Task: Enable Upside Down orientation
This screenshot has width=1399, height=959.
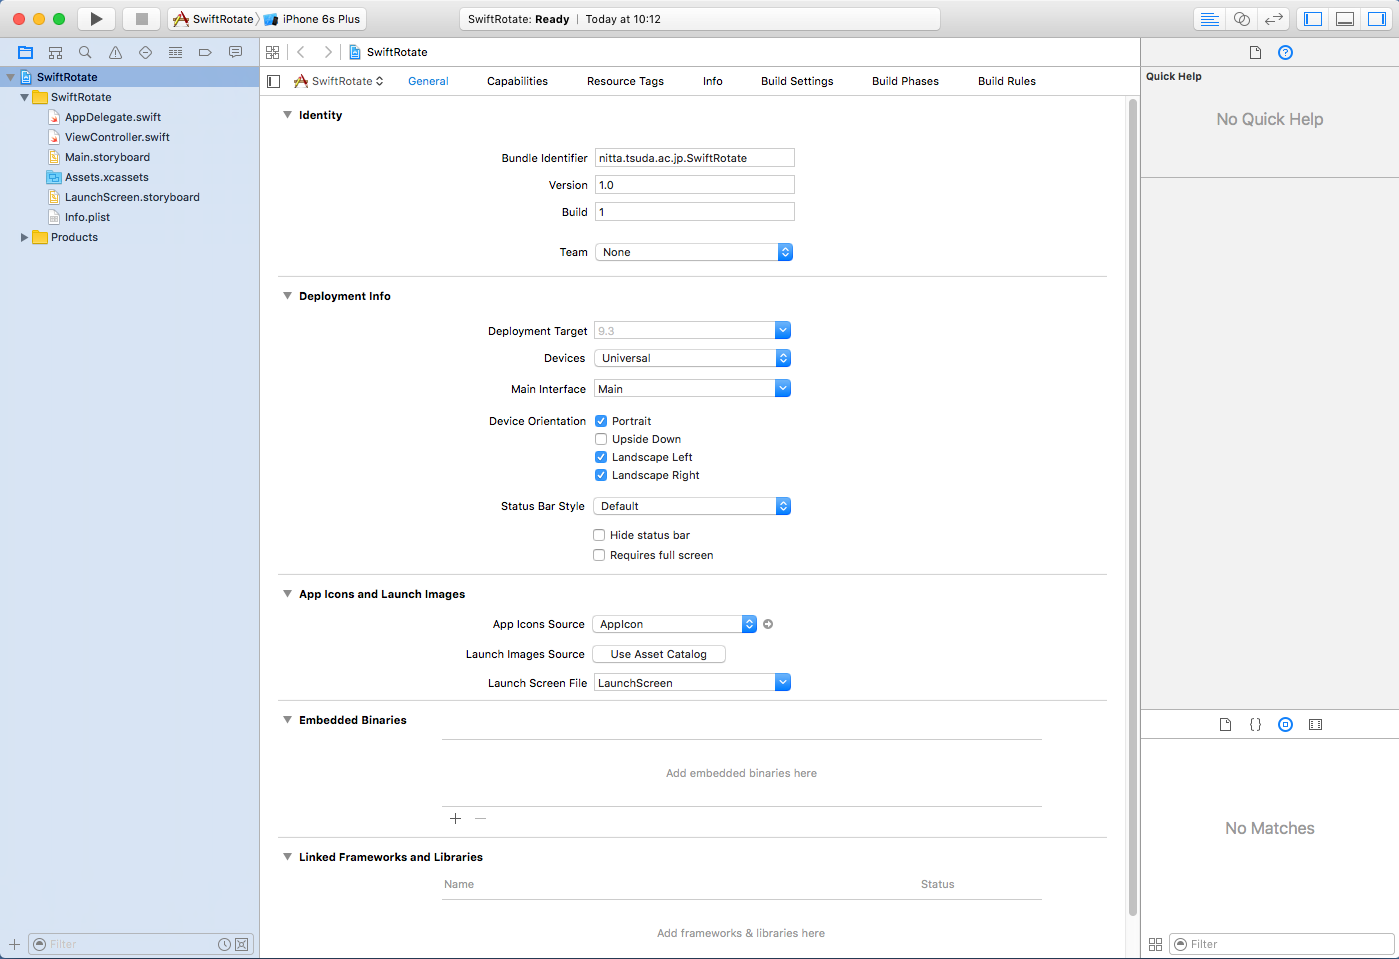Action: [x=601, y=439]
